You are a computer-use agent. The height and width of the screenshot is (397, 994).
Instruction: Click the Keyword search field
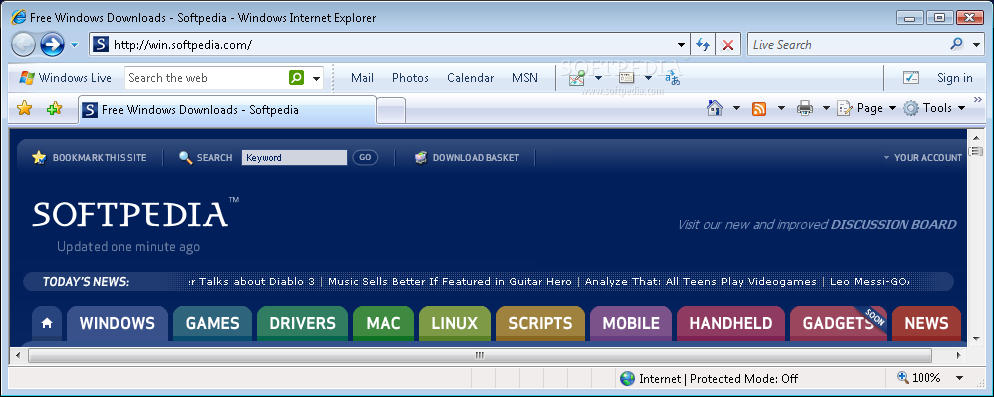(294, 157)
